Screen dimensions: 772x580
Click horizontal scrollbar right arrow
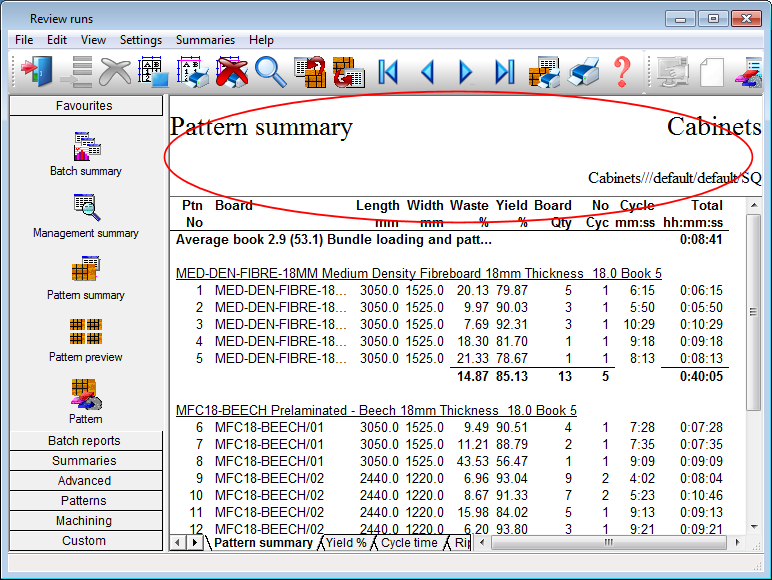737,543
